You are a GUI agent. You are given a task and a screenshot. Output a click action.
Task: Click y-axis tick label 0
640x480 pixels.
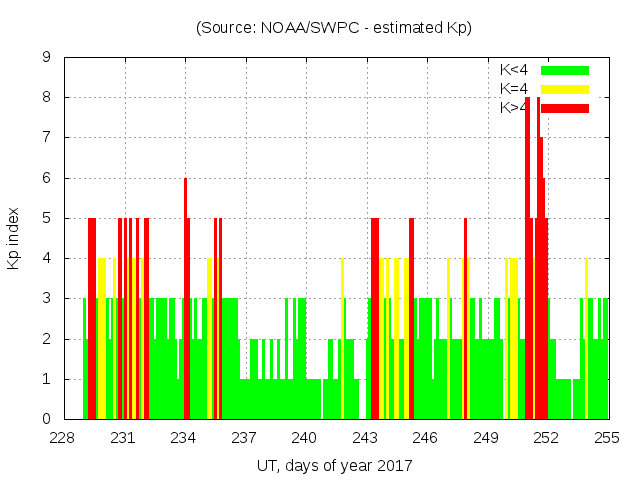pyautogui.click(x=47, y=419)
